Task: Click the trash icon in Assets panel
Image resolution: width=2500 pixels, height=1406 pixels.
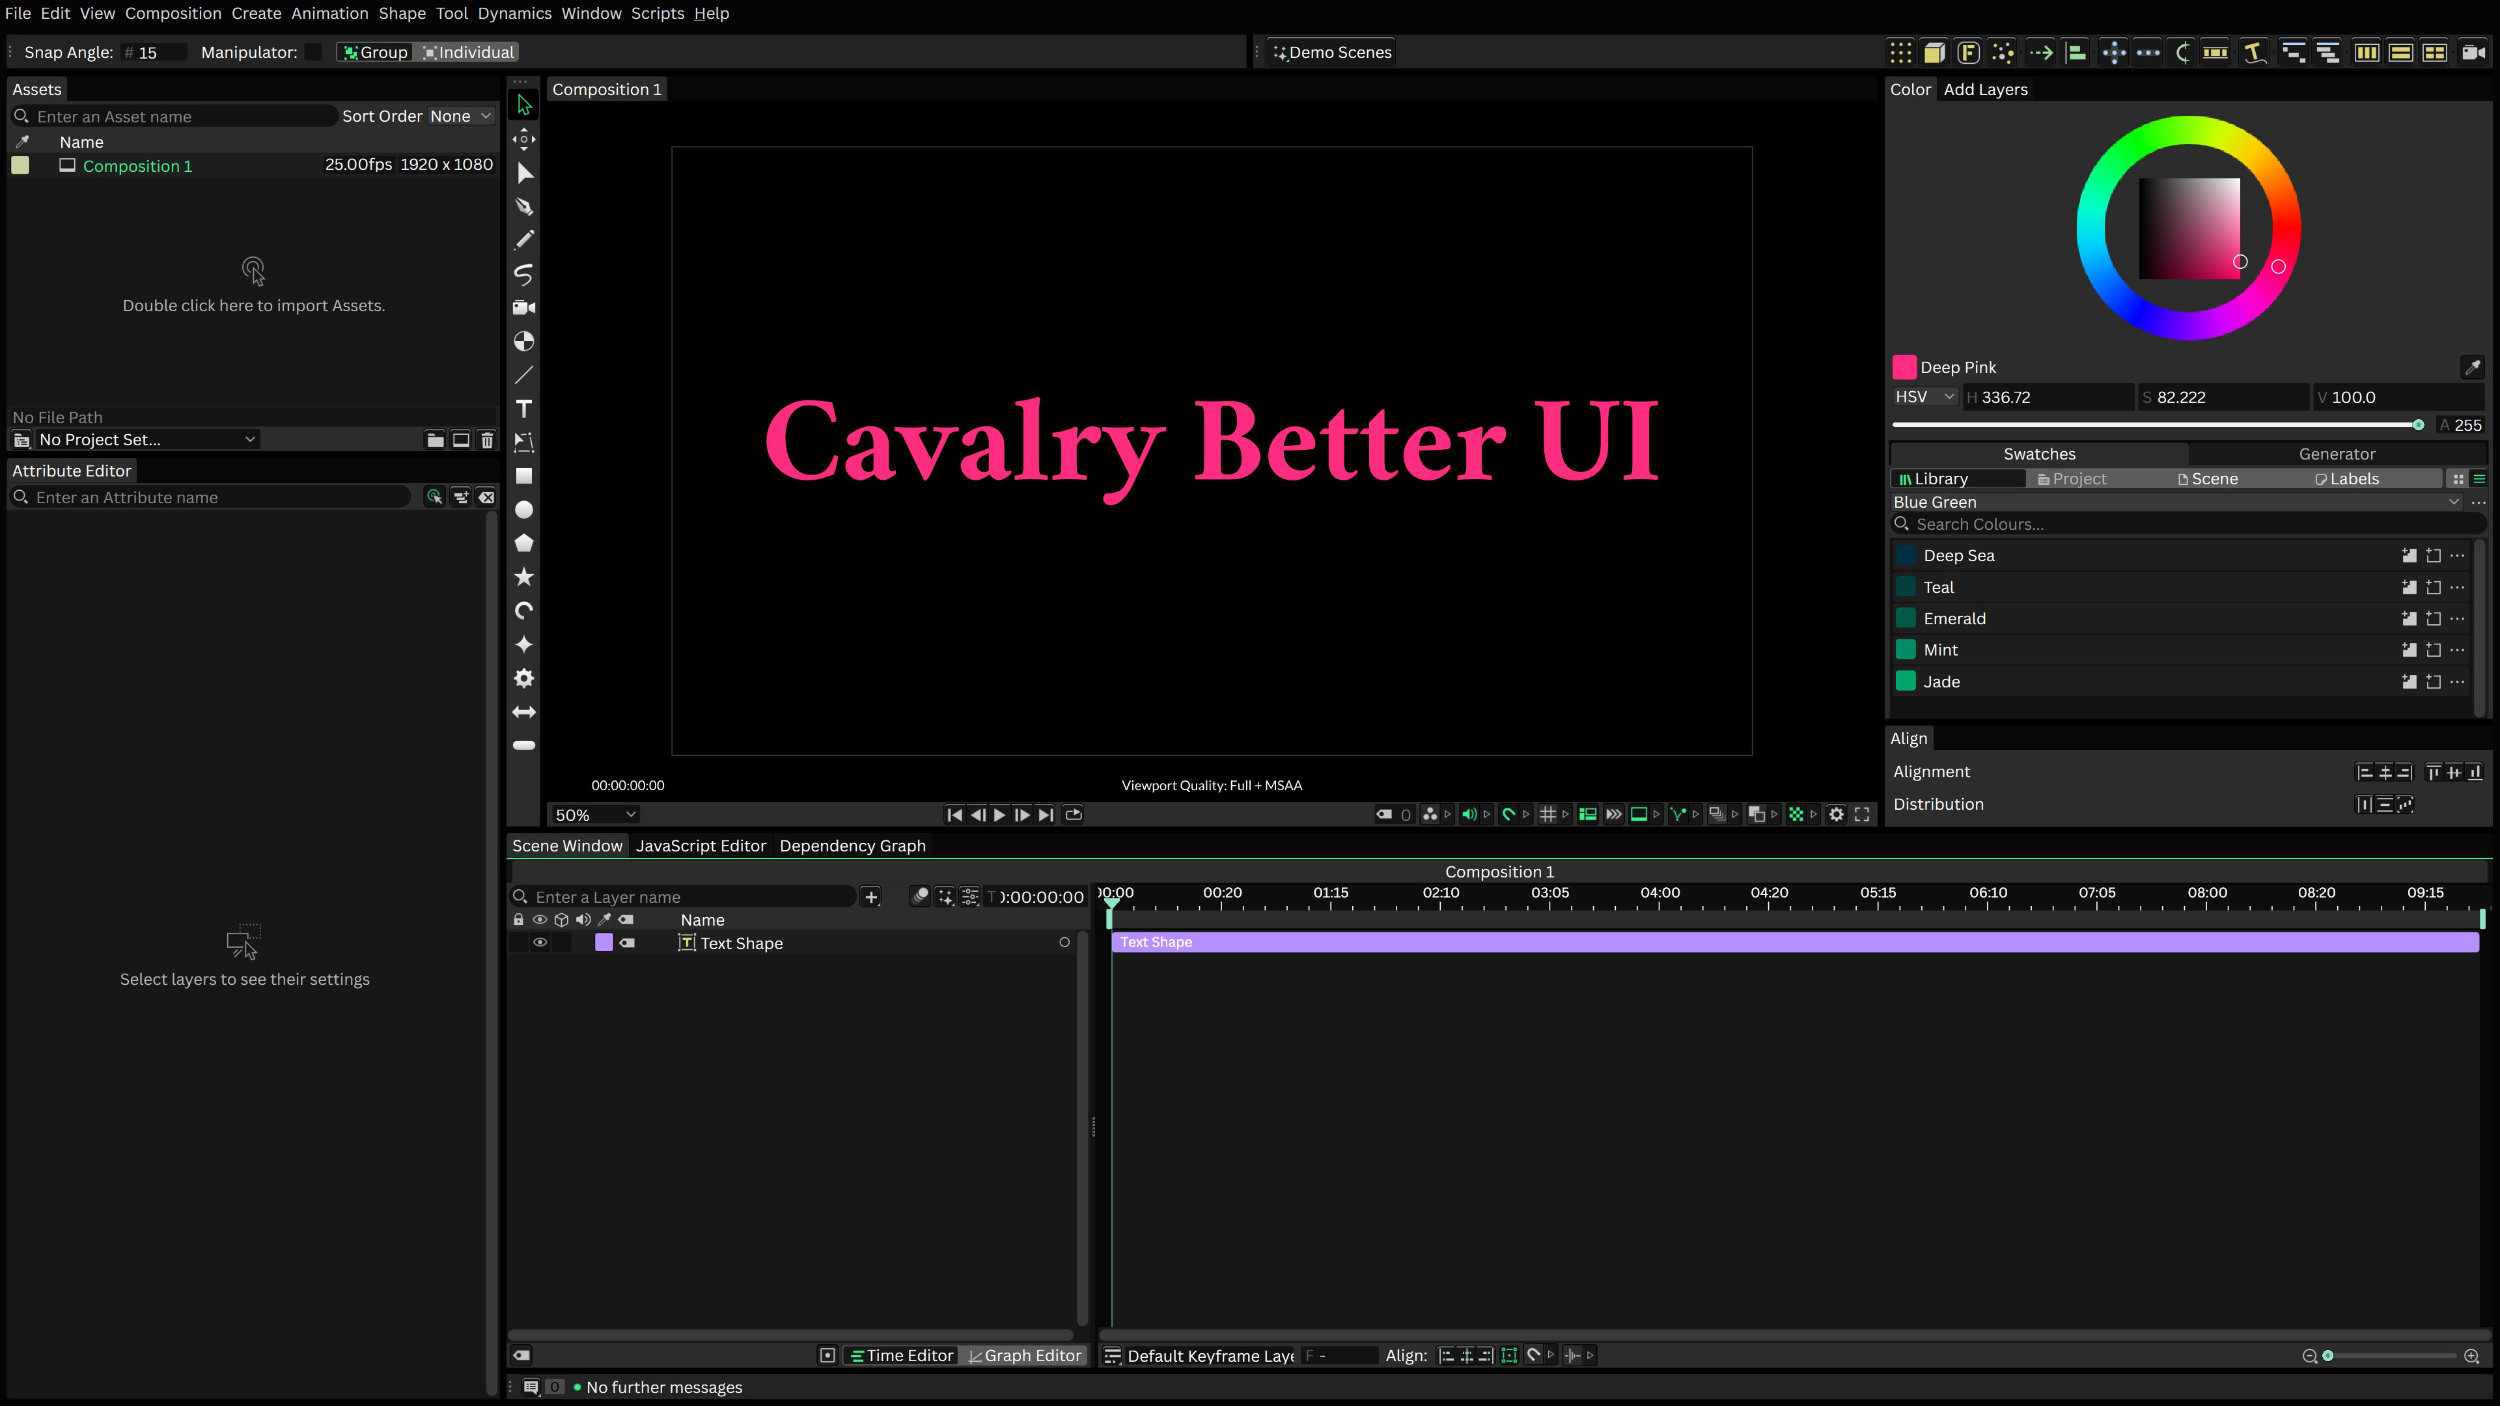Action: tap(487, 440)
